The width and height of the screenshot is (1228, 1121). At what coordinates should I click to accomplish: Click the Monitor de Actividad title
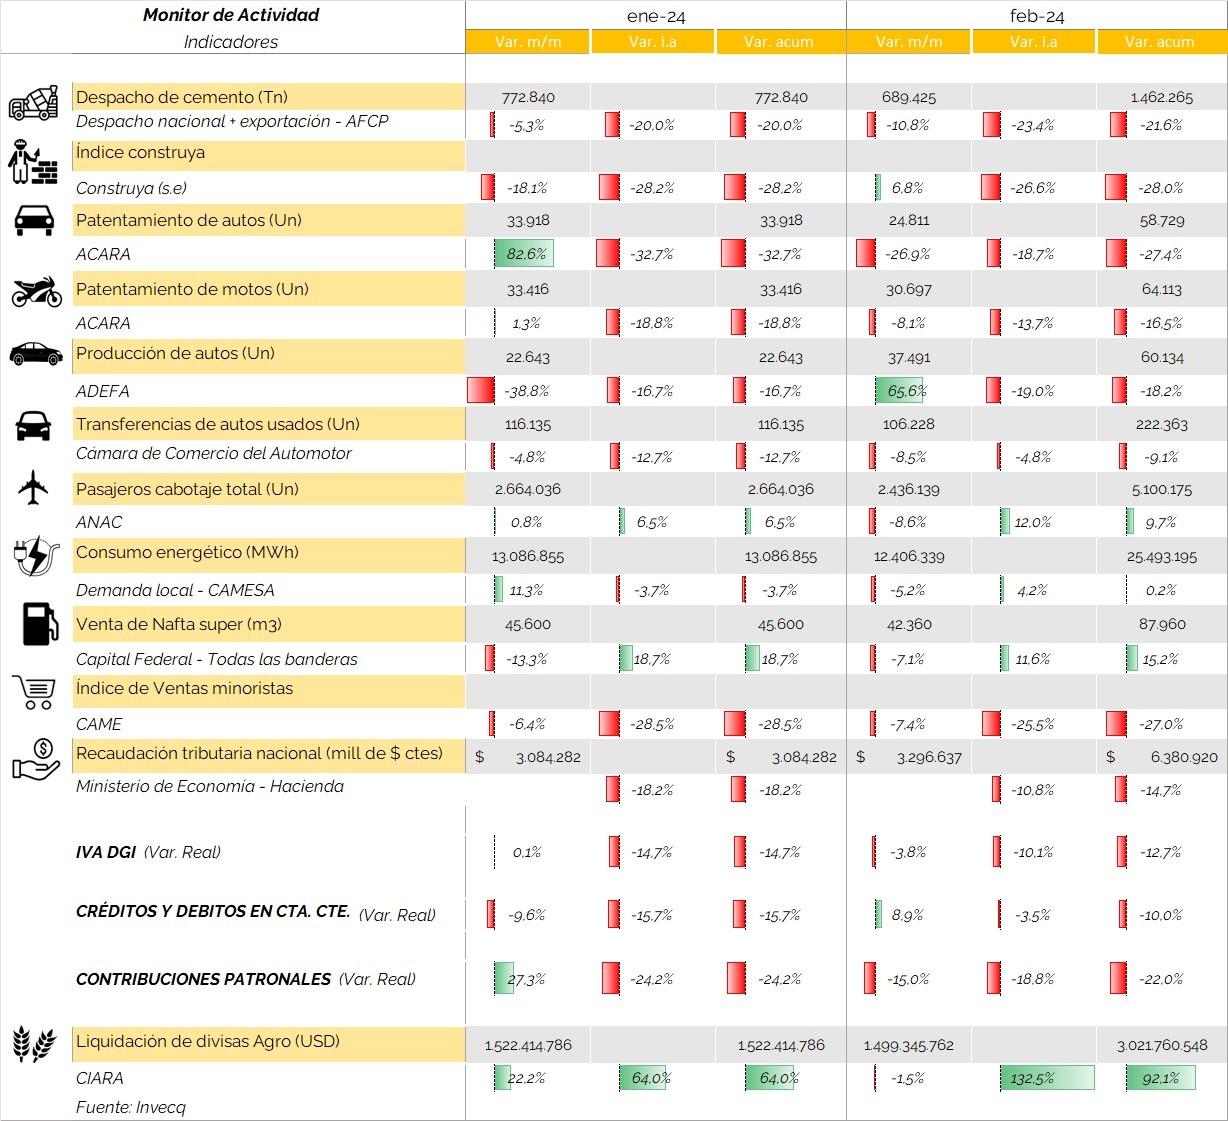click(x=231, y=15)
